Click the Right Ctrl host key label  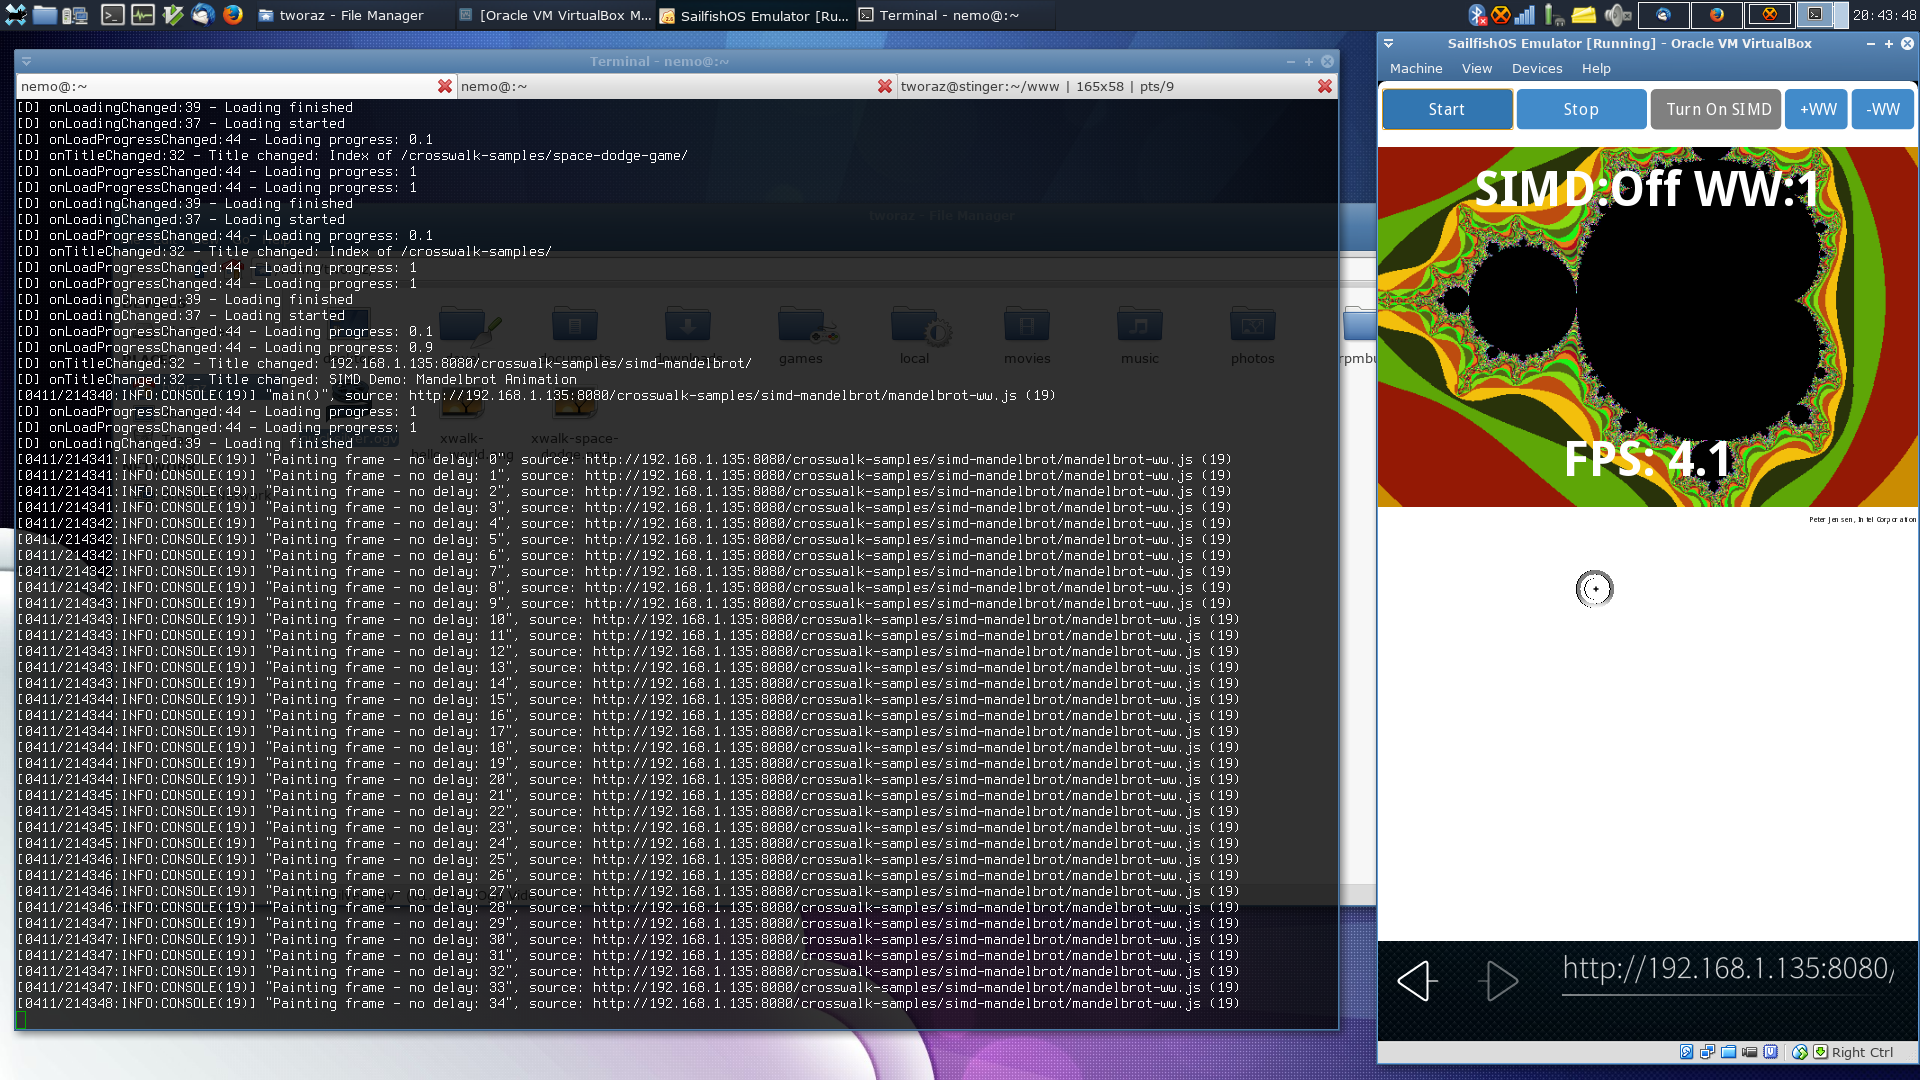pyautogui.click(x=1862, y=1052)
